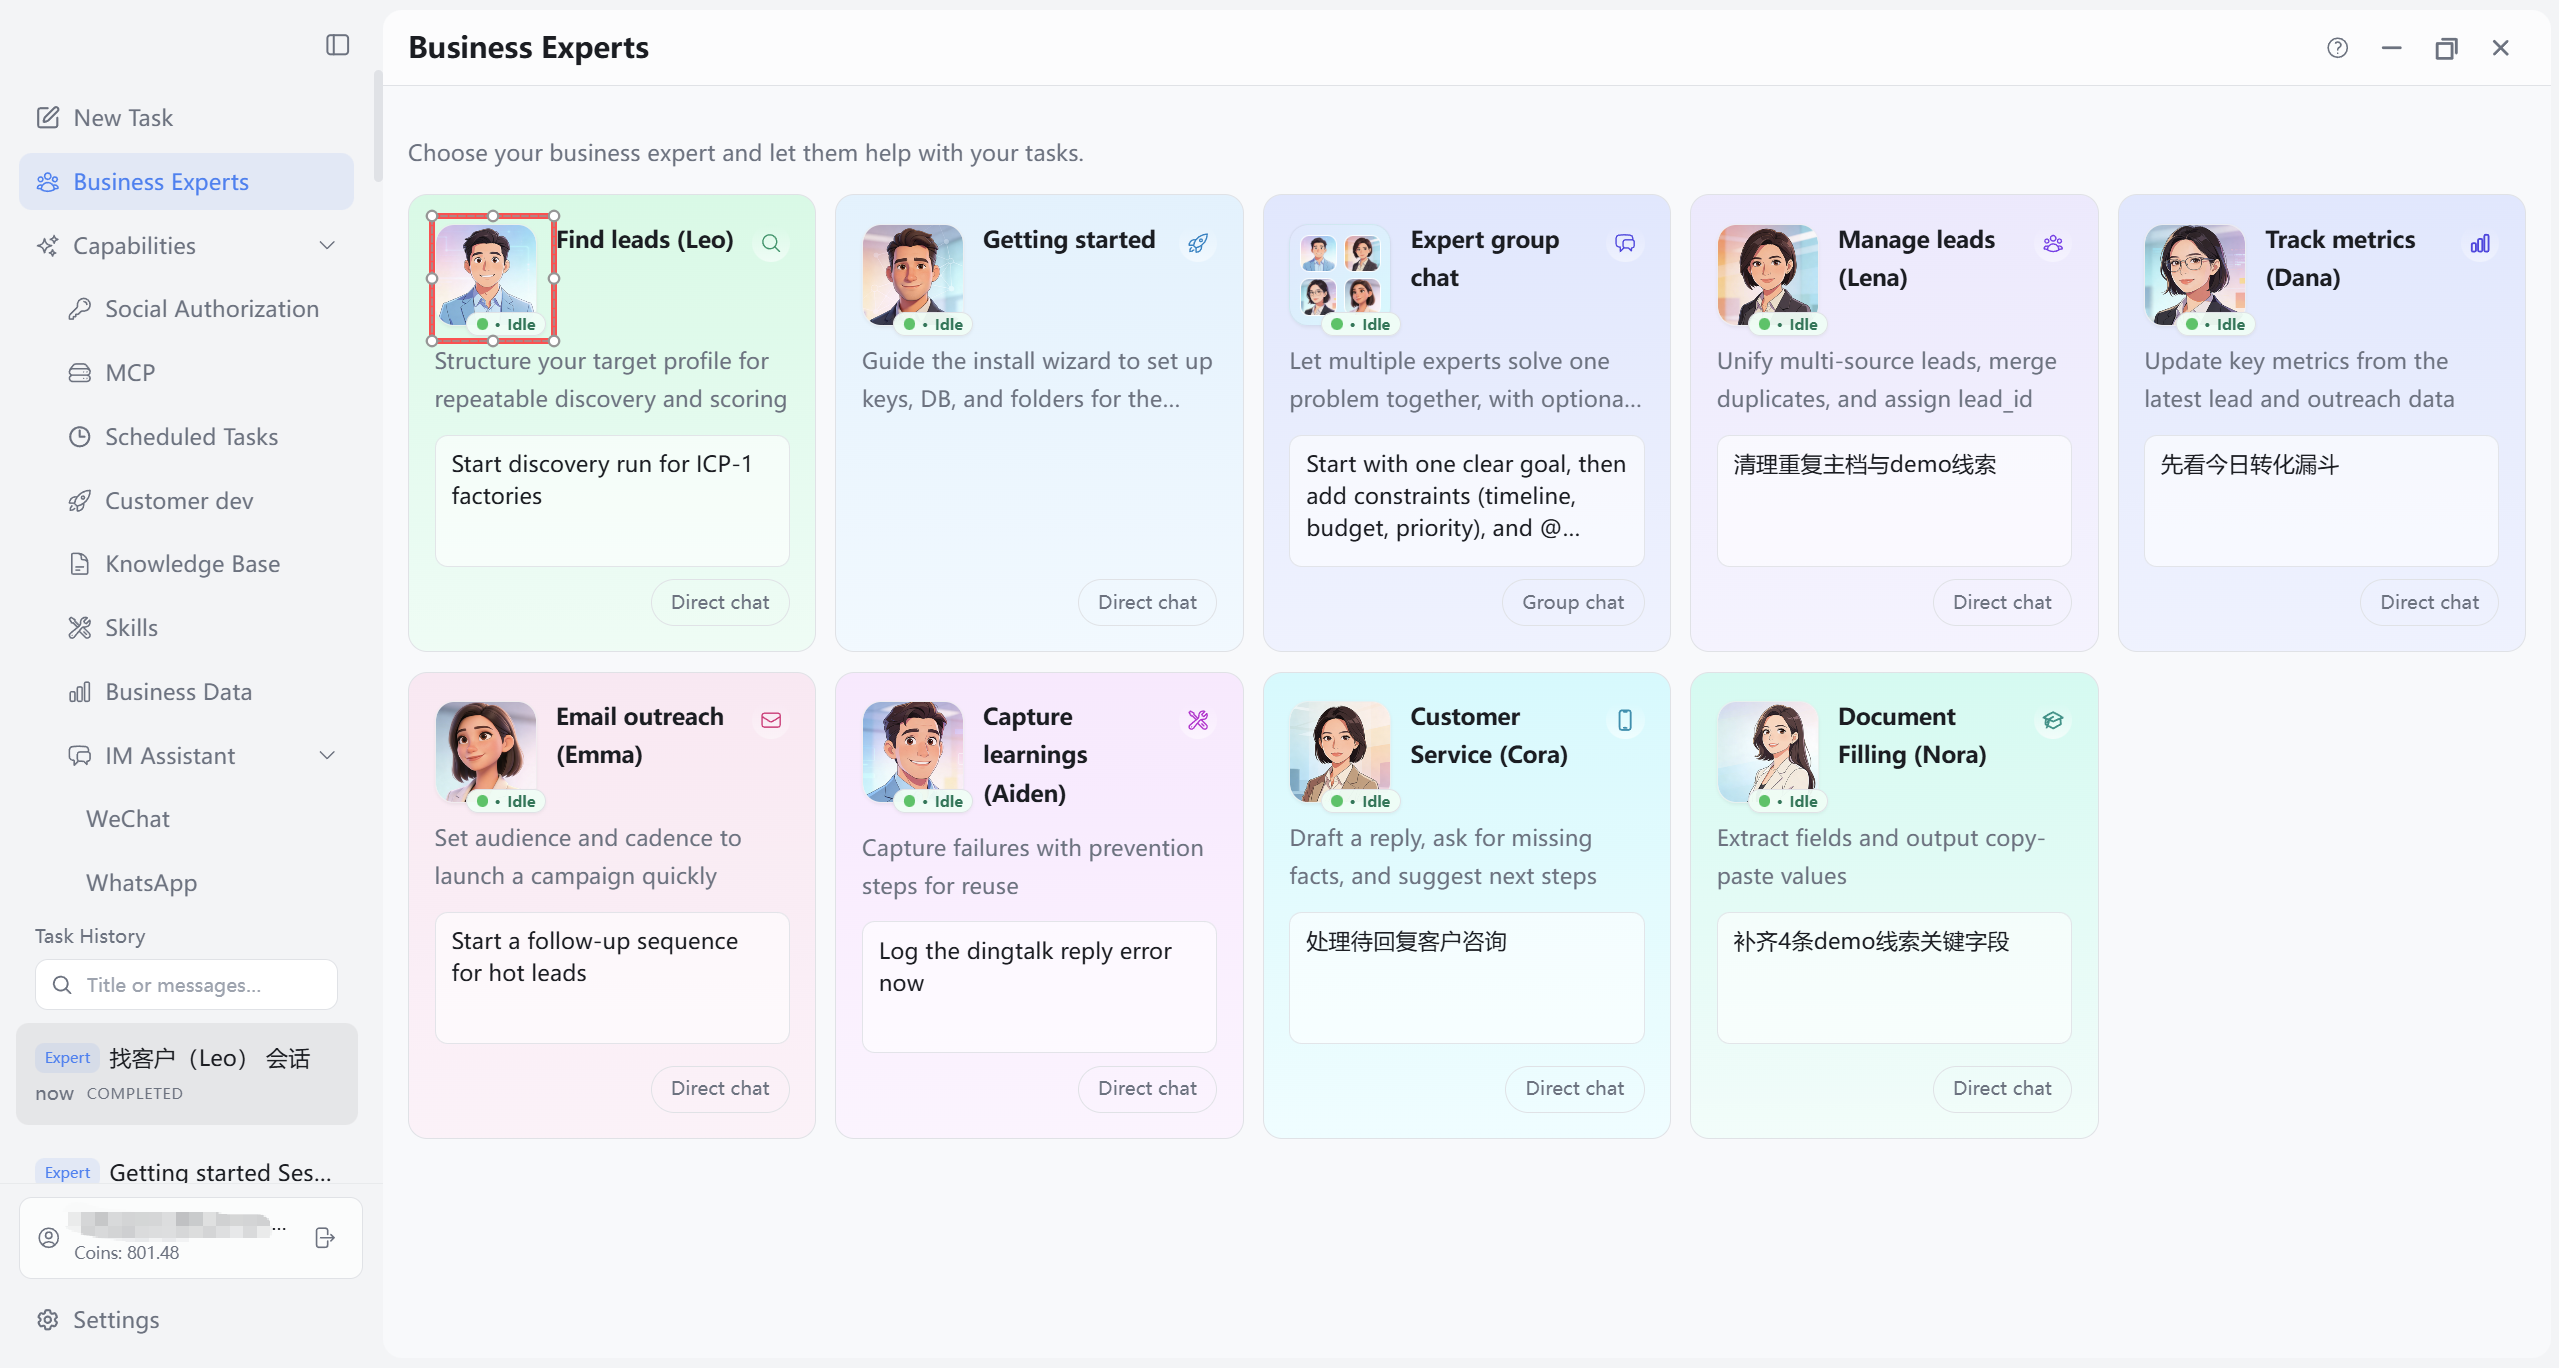
Task: Click prompt '补齐4条demo线索关键字段'
Action: coord(1894,977)
